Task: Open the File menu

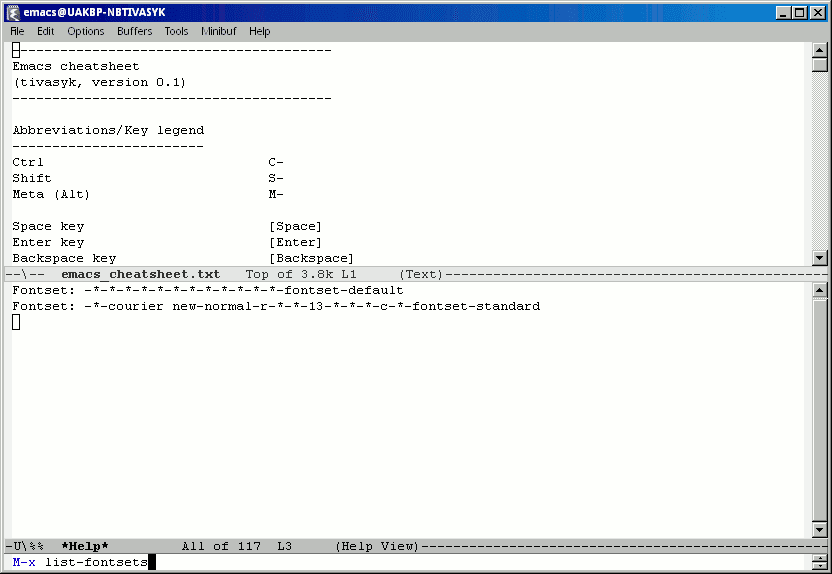Action: pos(17,31)
